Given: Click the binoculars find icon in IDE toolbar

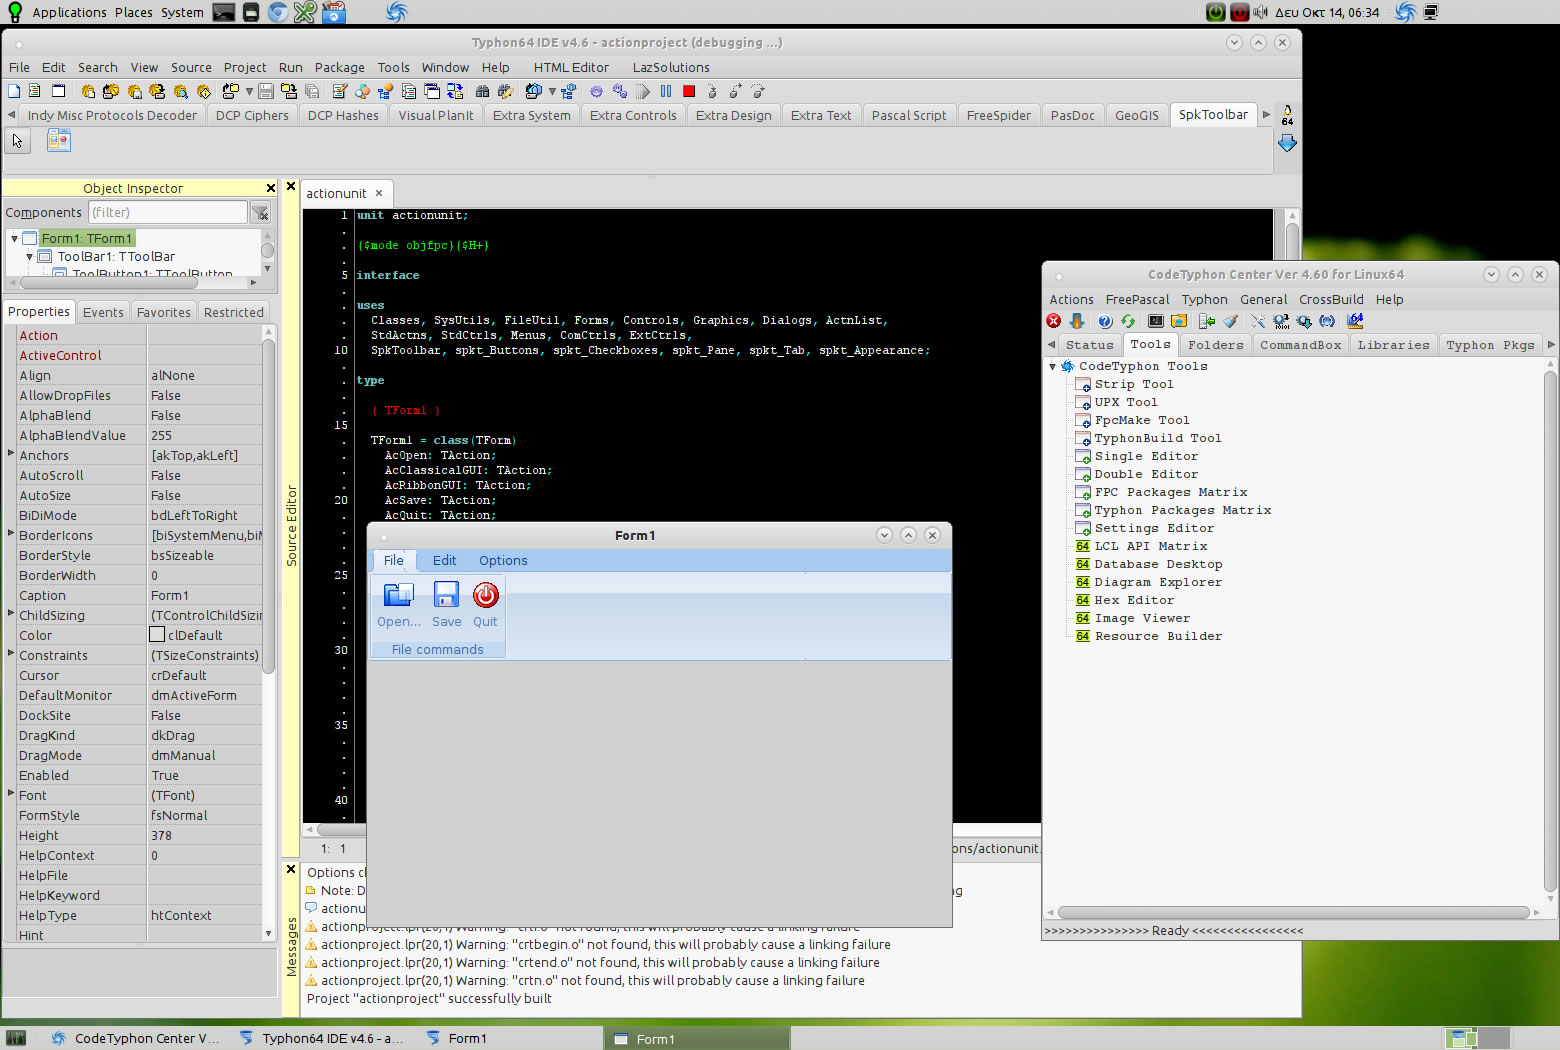Looking at the screenshot, I should coord(482,91).
